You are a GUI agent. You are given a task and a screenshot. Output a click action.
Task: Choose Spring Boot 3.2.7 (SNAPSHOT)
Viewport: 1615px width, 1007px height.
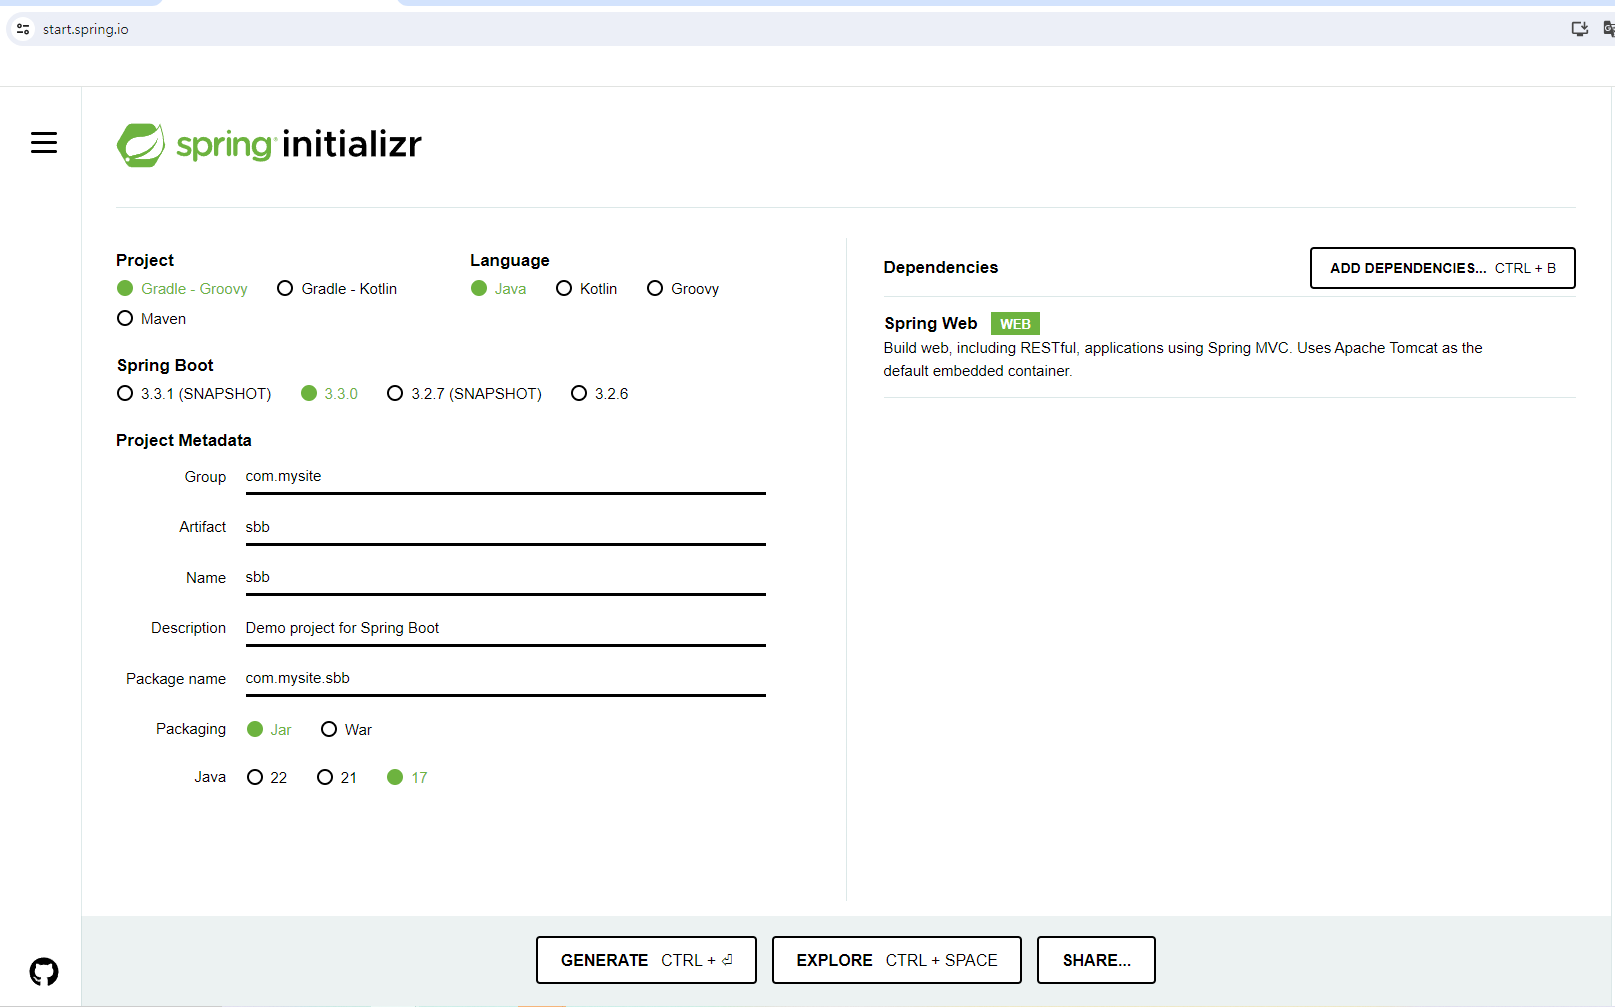tap(464, 394)
